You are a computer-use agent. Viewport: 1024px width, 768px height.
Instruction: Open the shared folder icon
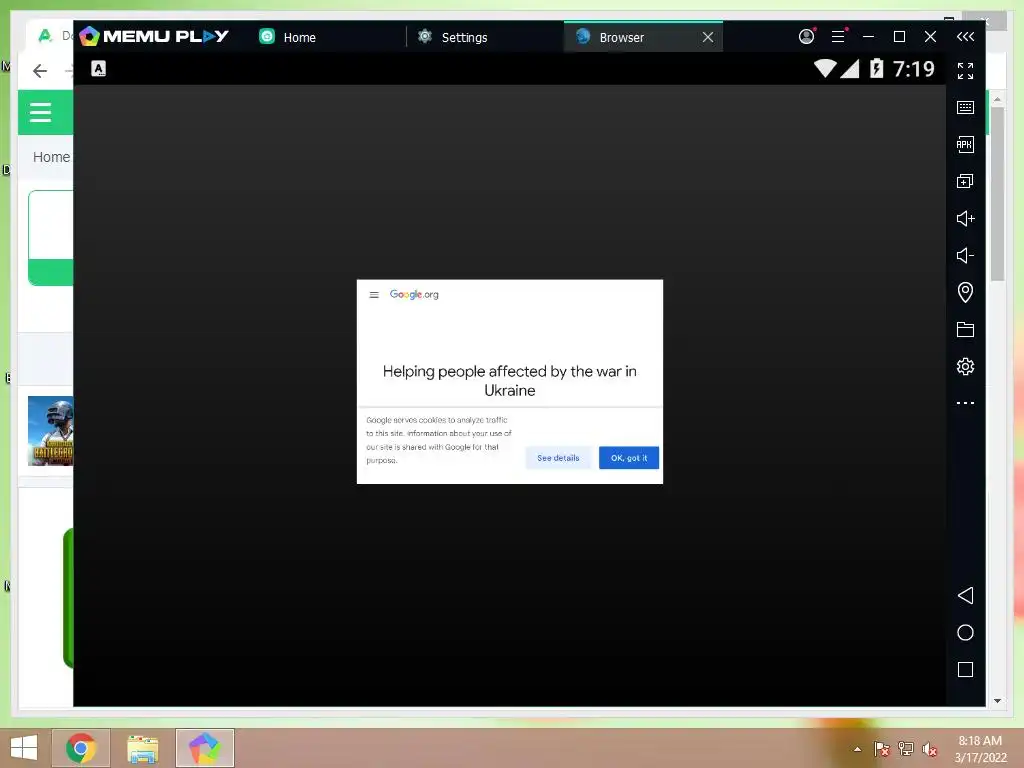[965, 329]
